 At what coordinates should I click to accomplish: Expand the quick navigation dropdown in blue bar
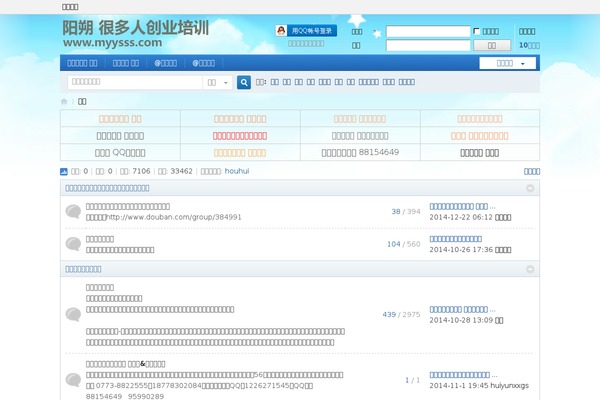tap(509, 63)
